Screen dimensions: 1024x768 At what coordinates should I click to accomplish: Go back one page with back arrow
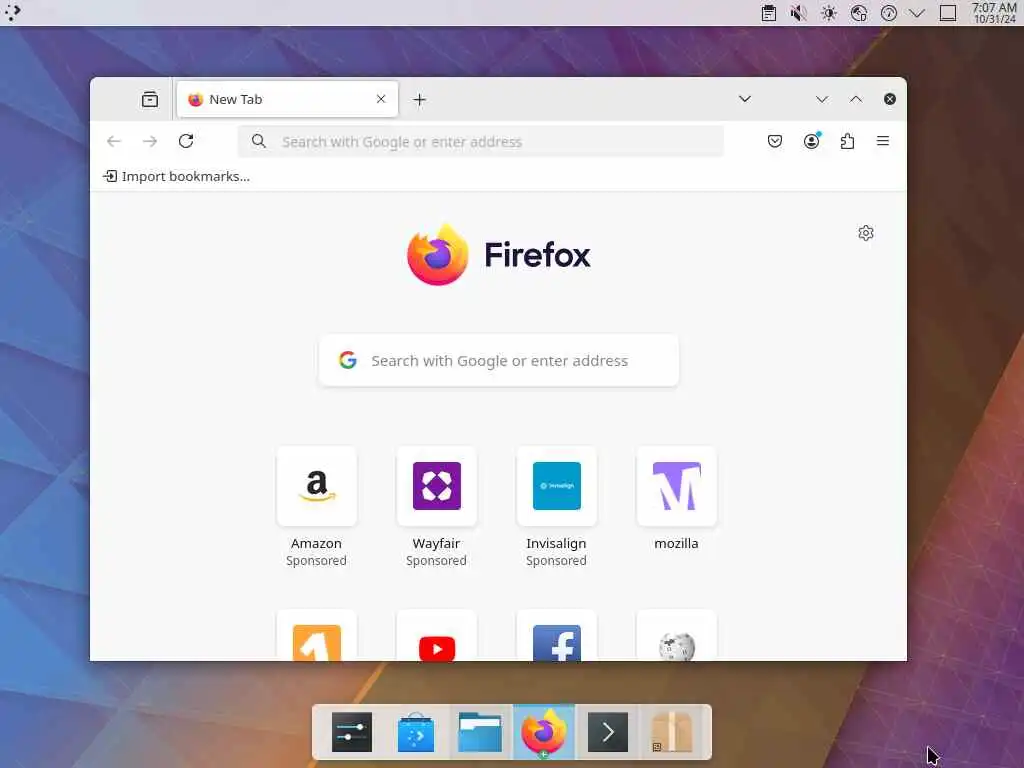[114, 141]
